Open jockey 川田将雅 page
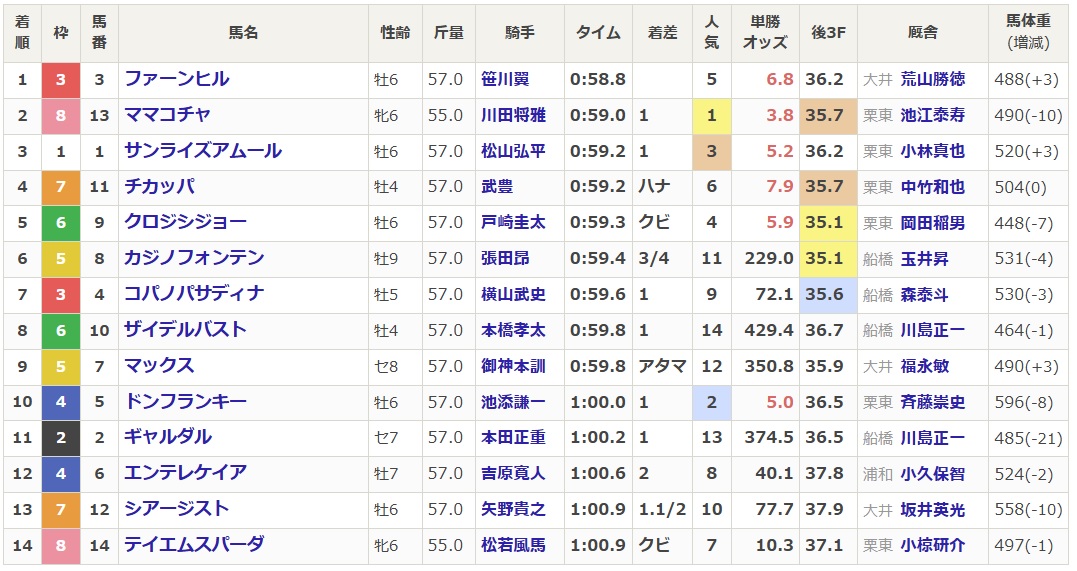The width and height of the screenshot is (1077, 571). (x=513, y=115)
